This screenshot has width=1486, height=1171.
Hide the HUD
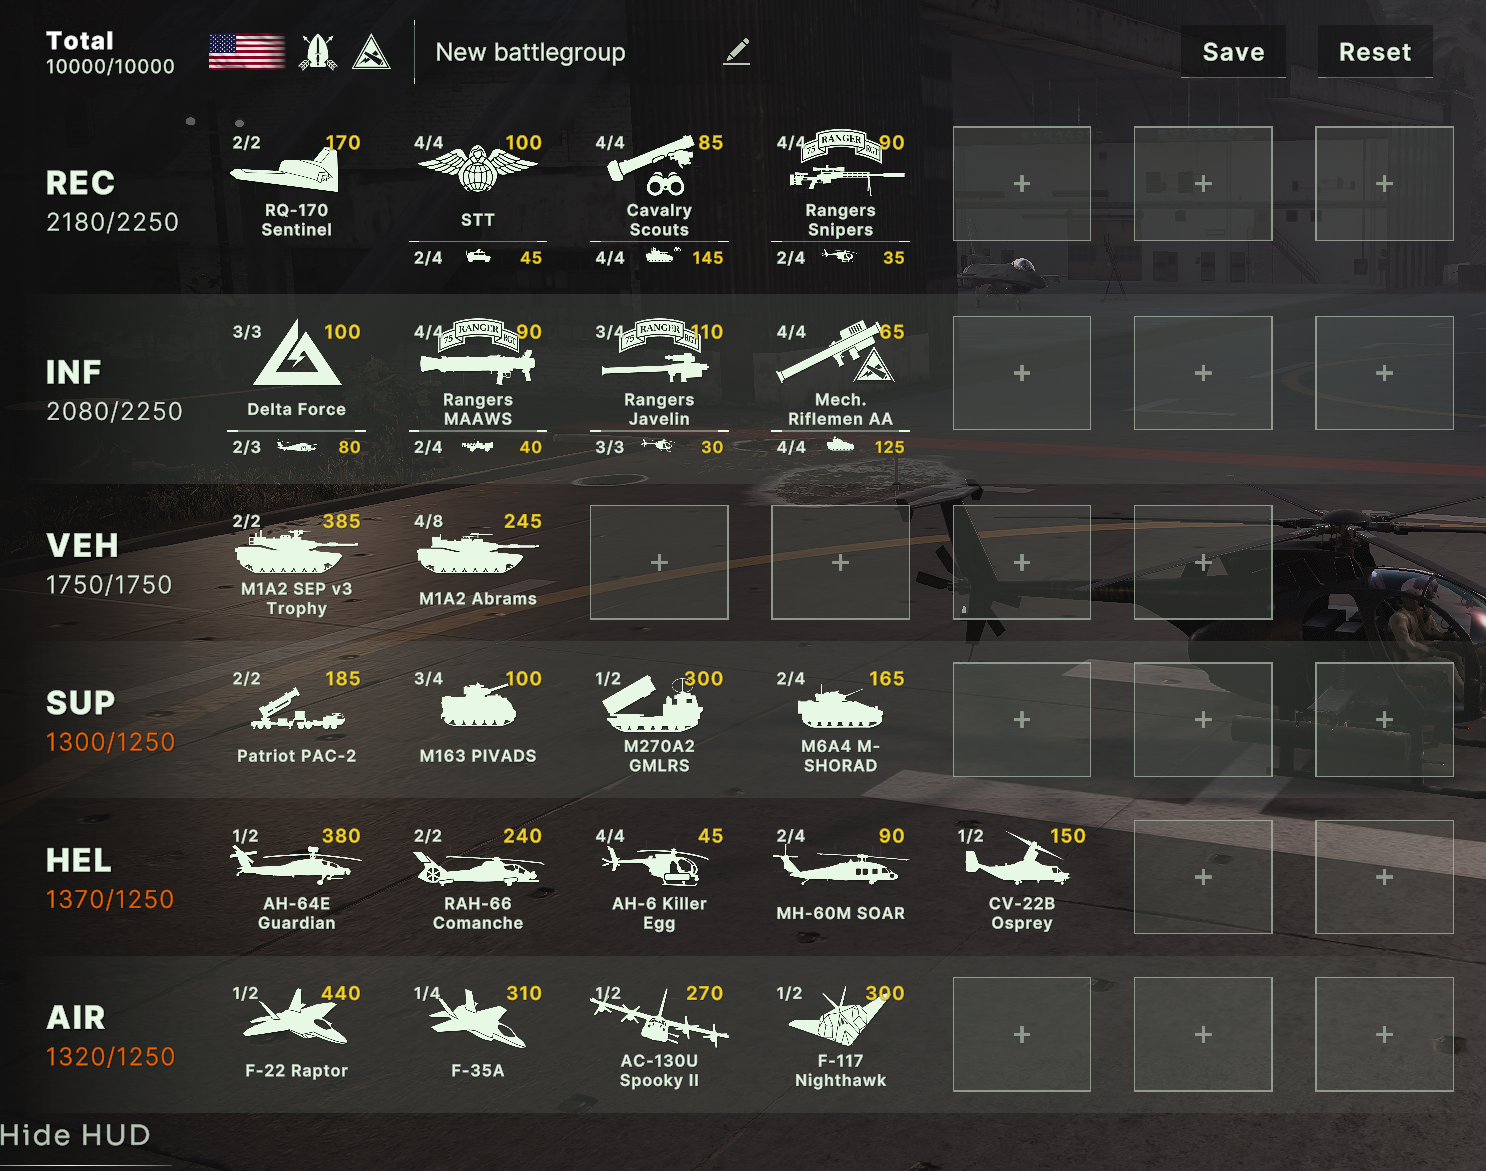(x=76, y=1135)
